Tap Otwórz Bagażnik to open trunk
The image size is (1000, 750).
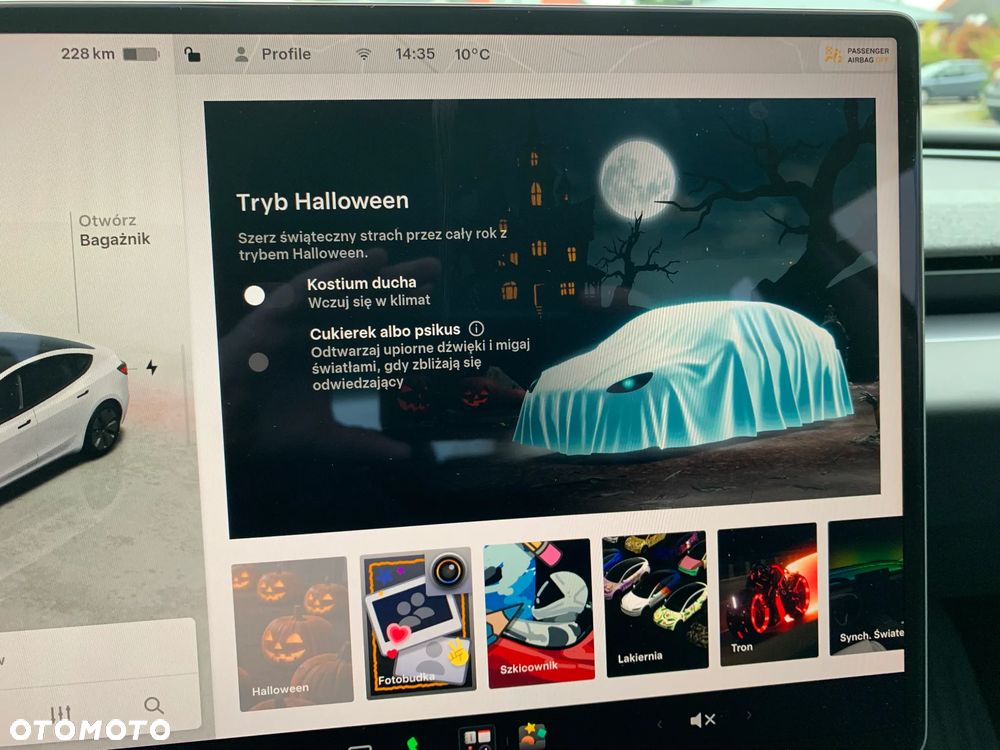point(114,230)
